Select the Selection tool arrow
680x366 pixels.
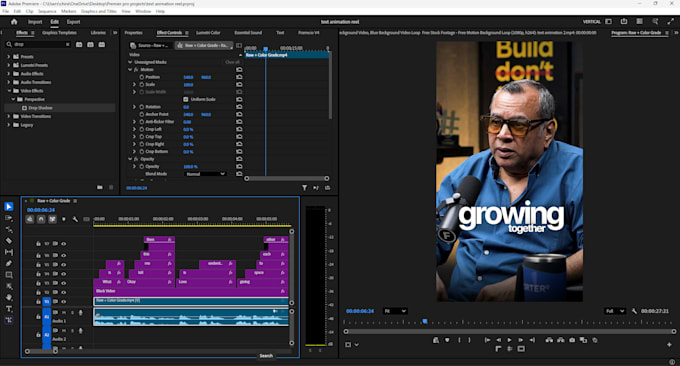point(9,207)
